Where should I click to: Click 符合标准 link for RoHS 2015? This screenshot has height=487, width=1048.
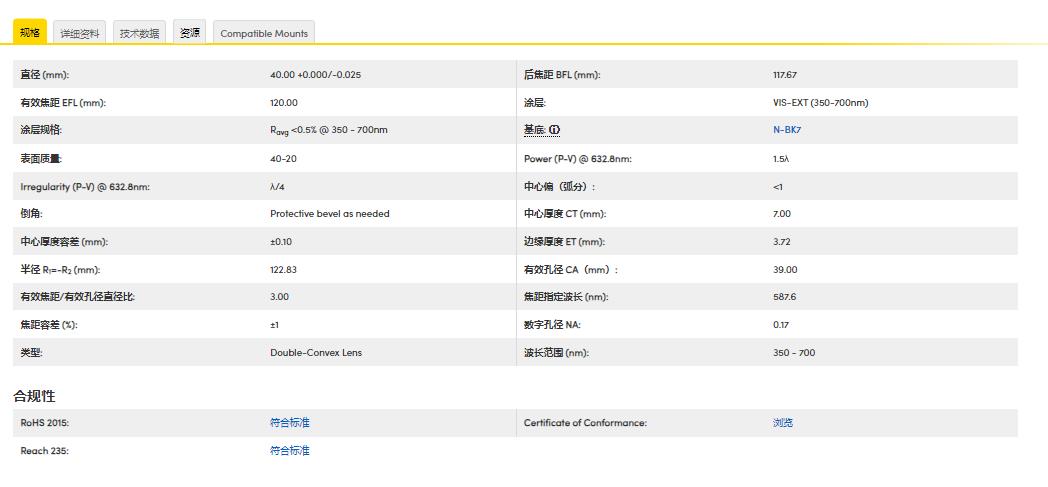pos(290,423)
